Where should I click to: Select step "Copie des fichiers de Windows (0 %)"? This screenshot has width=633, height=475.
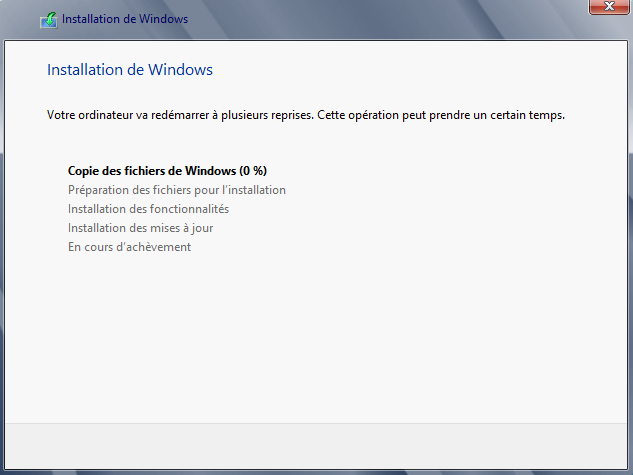coord(167,171)
